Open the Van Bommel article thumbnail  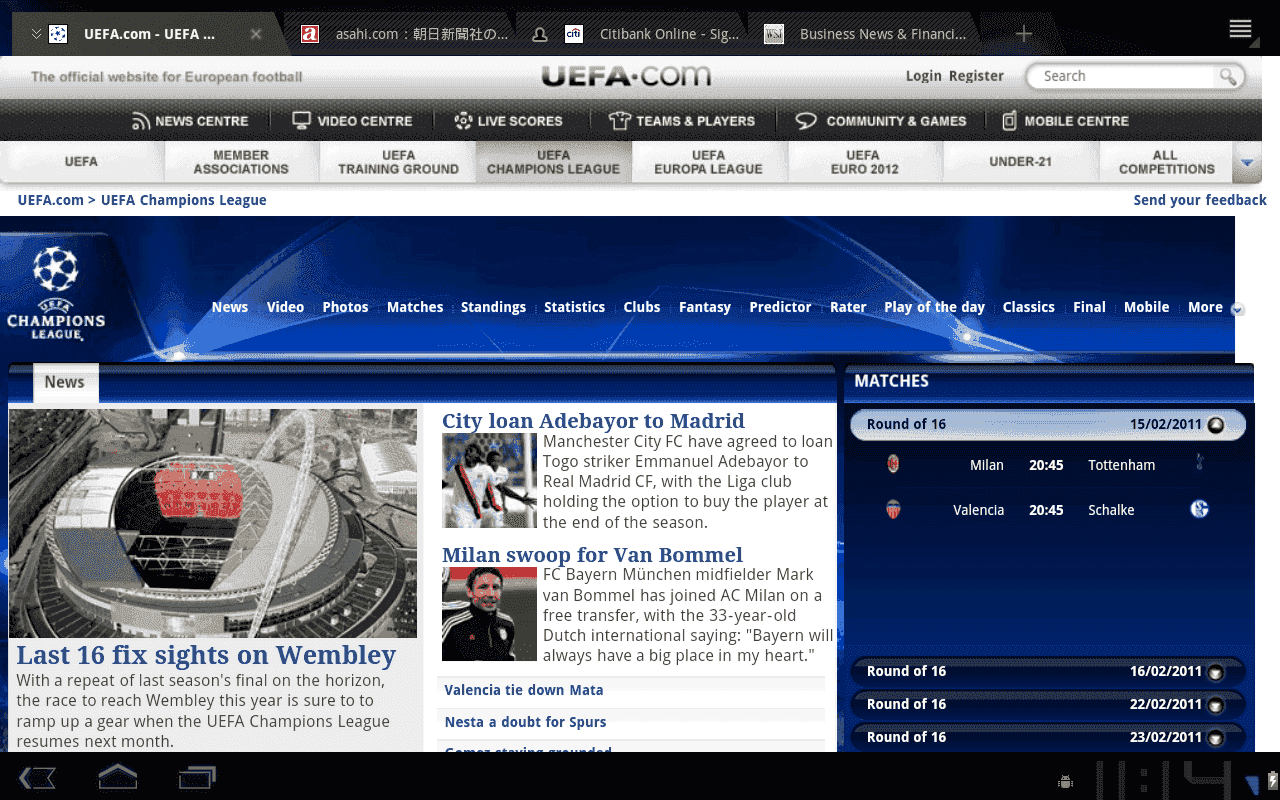(x=489, y=614)
